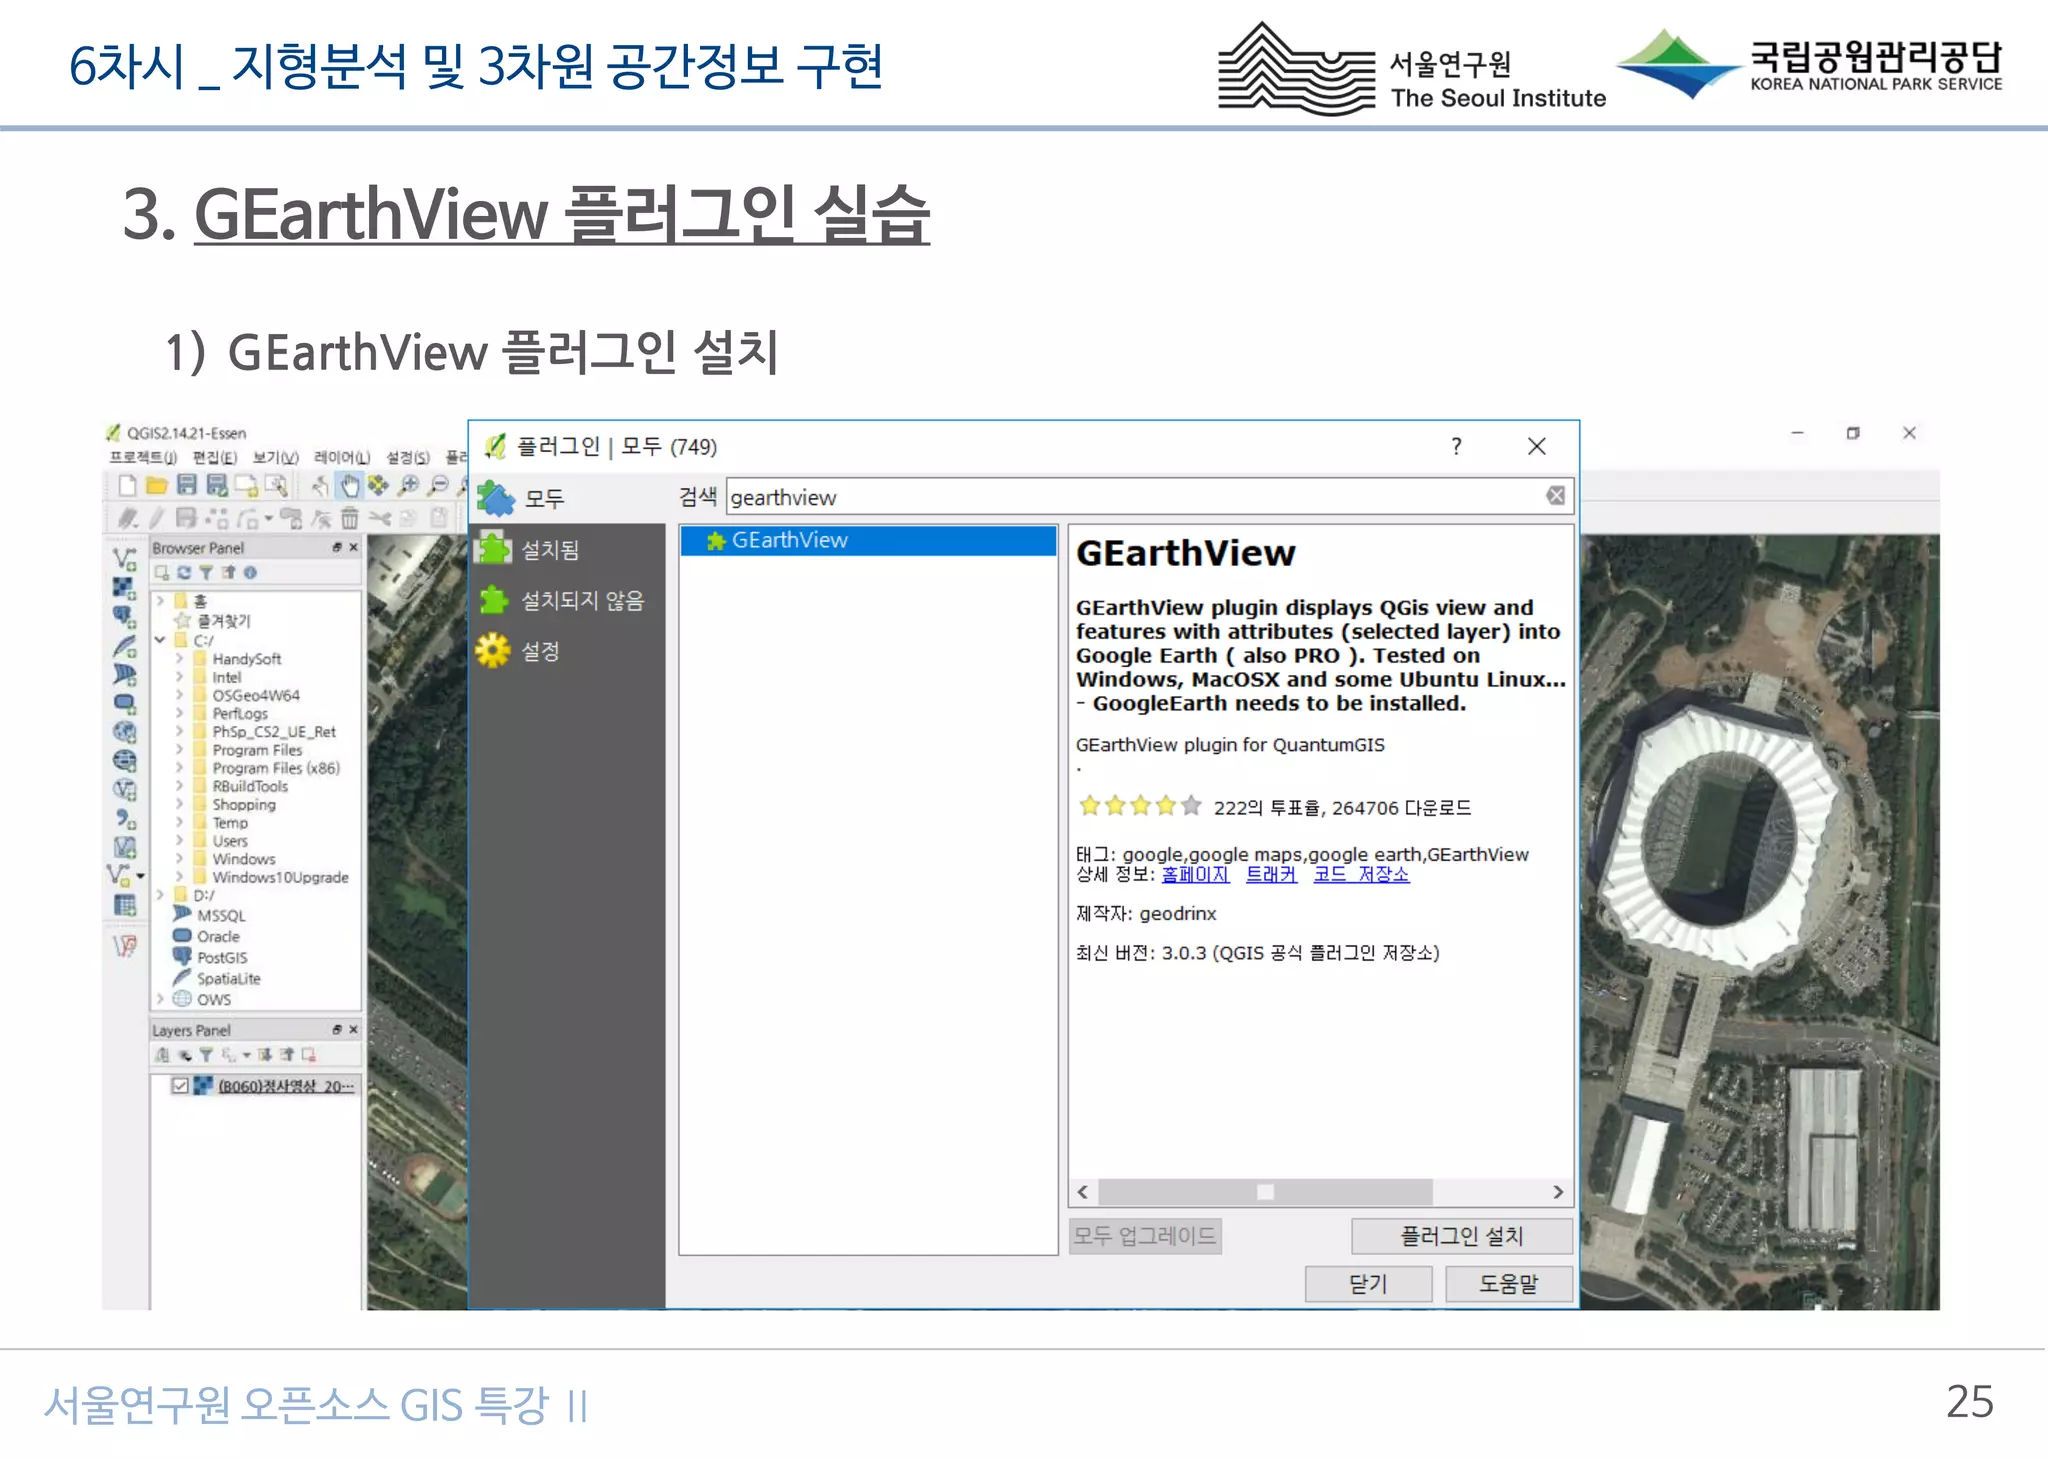Open the 편집(E) menu

(215, 458)
